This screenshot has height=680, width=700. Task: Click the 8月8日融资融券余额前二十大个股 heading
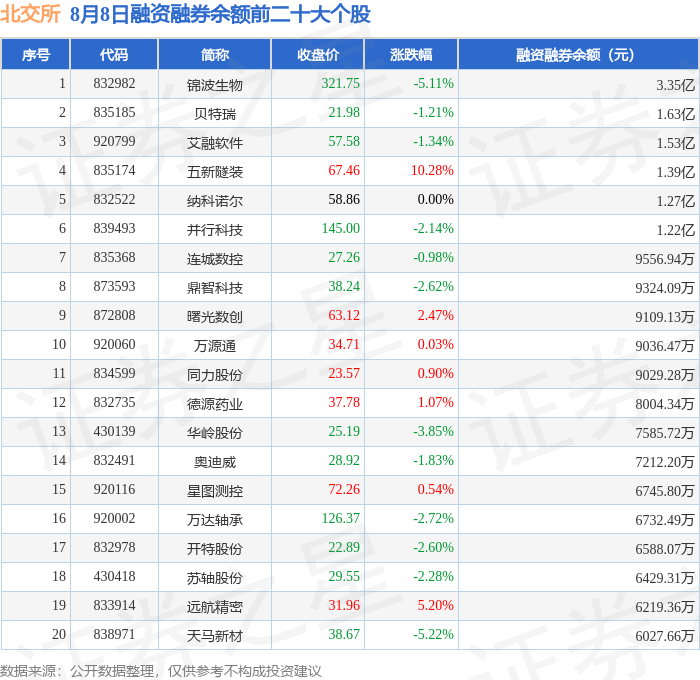point(220,14)
